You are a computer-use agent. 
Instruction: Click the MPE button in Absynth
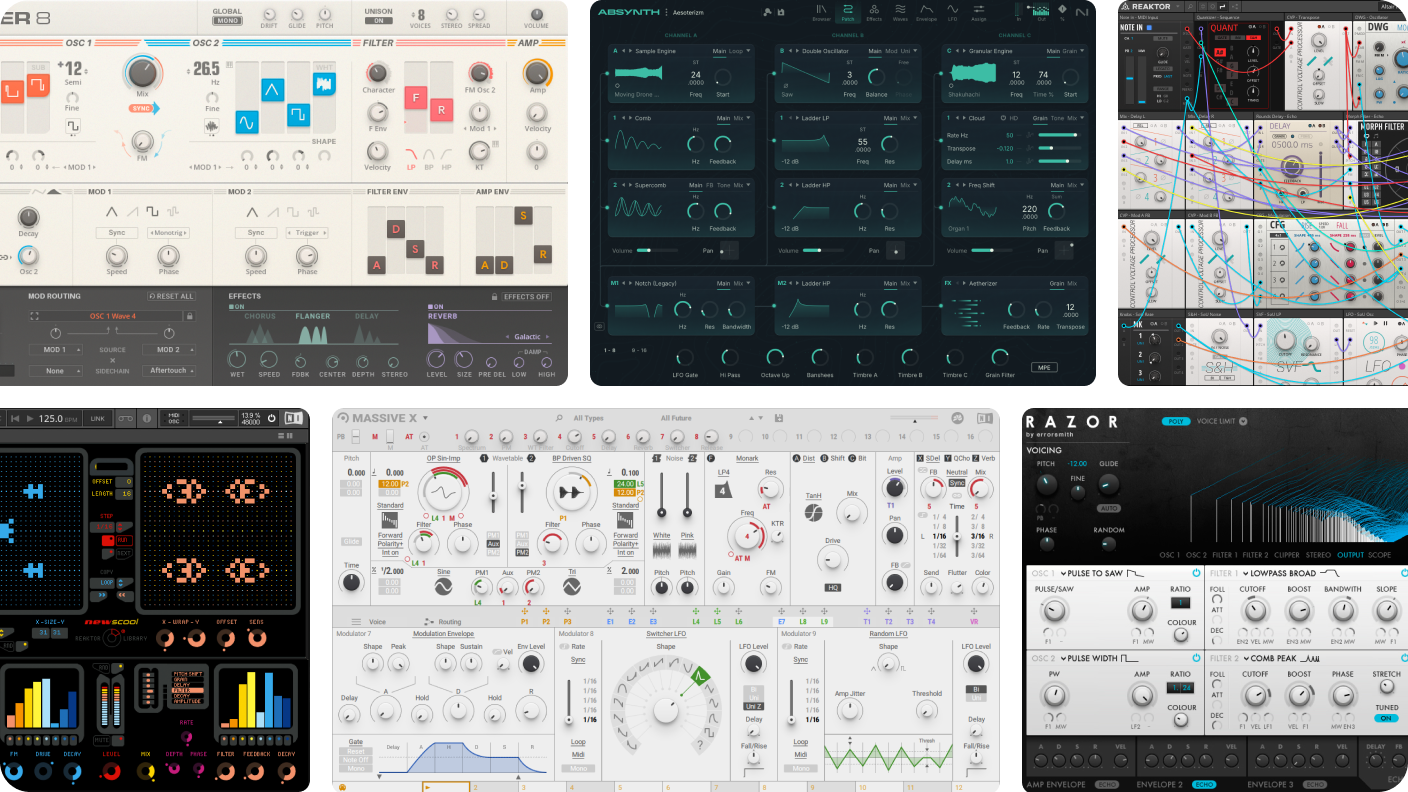click(1044, 367)
